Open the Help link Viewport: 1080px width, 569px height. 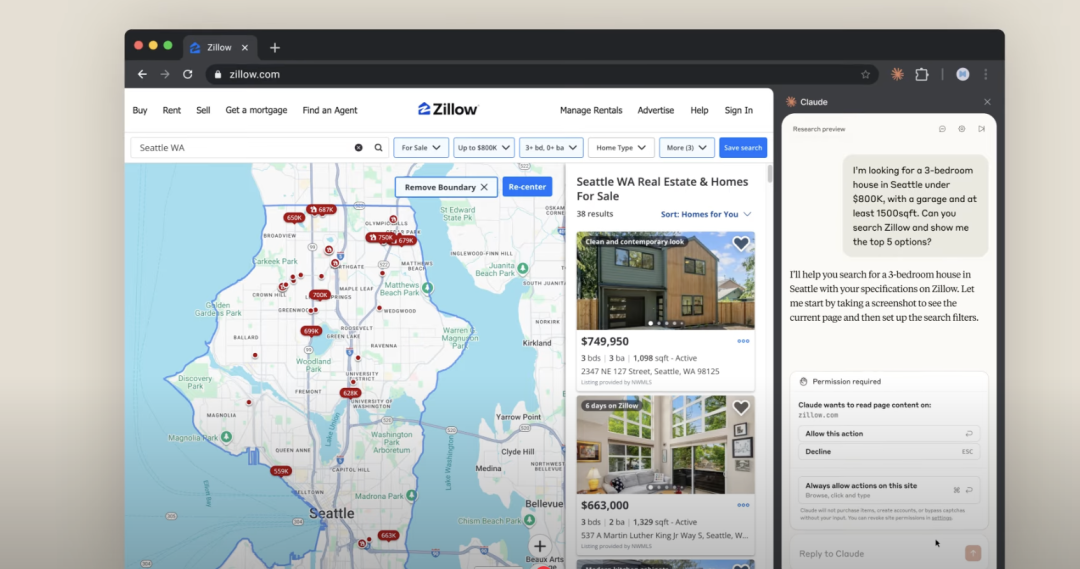(699, 110)
